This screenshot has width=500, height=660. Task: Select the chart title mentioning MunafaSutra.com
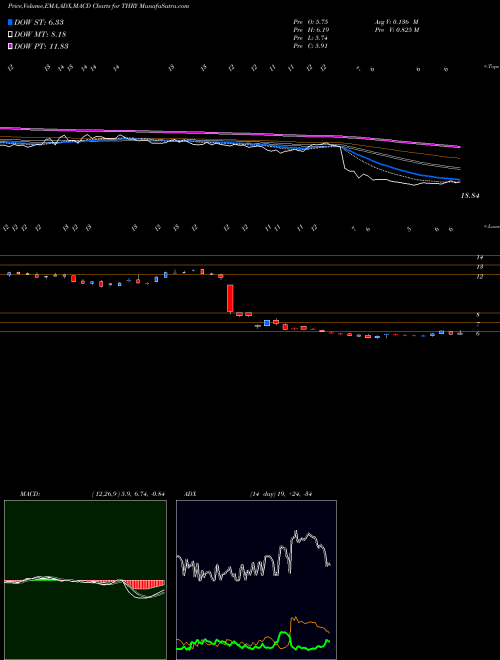tap(98, 7)
